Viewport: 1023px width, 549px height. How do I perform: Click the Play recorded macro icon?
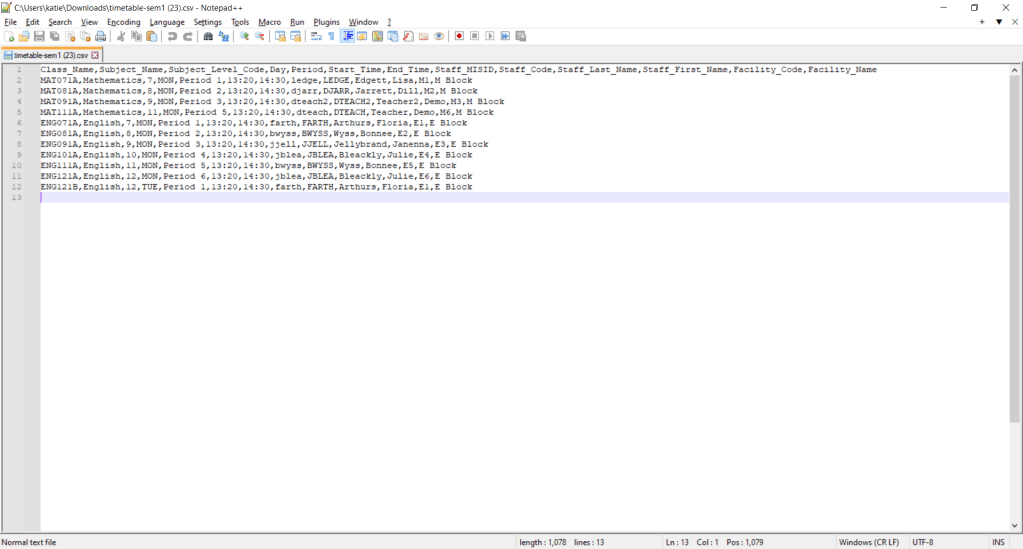pos(490,37)
